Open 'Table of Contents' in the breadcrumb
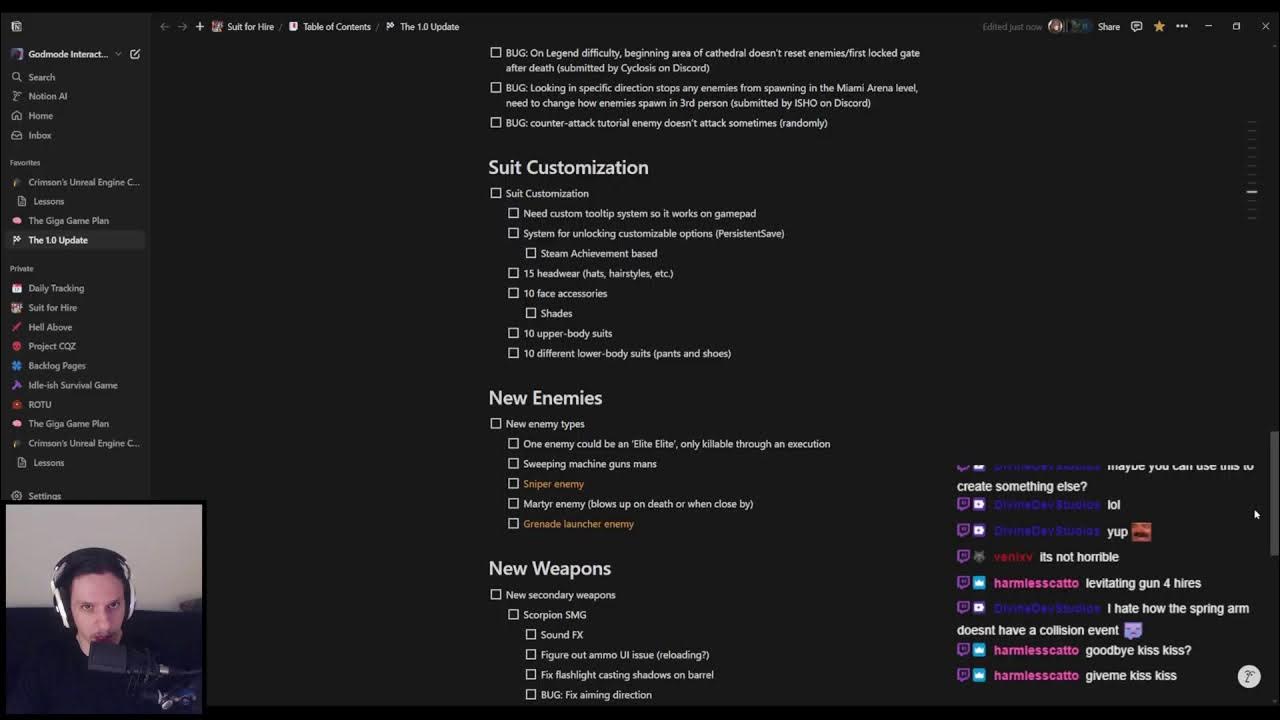This screenshot has height=720, width=1280. click(336, 27)
